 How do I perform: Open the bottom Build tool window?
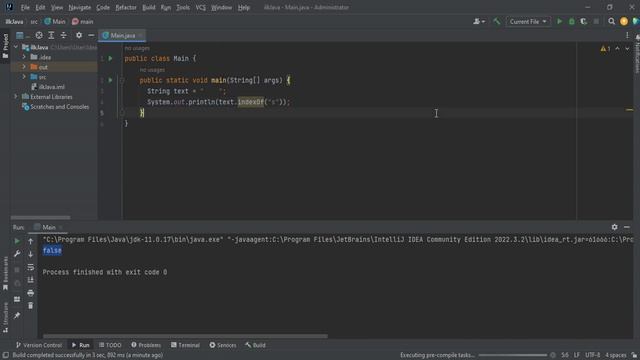point(256,345)
